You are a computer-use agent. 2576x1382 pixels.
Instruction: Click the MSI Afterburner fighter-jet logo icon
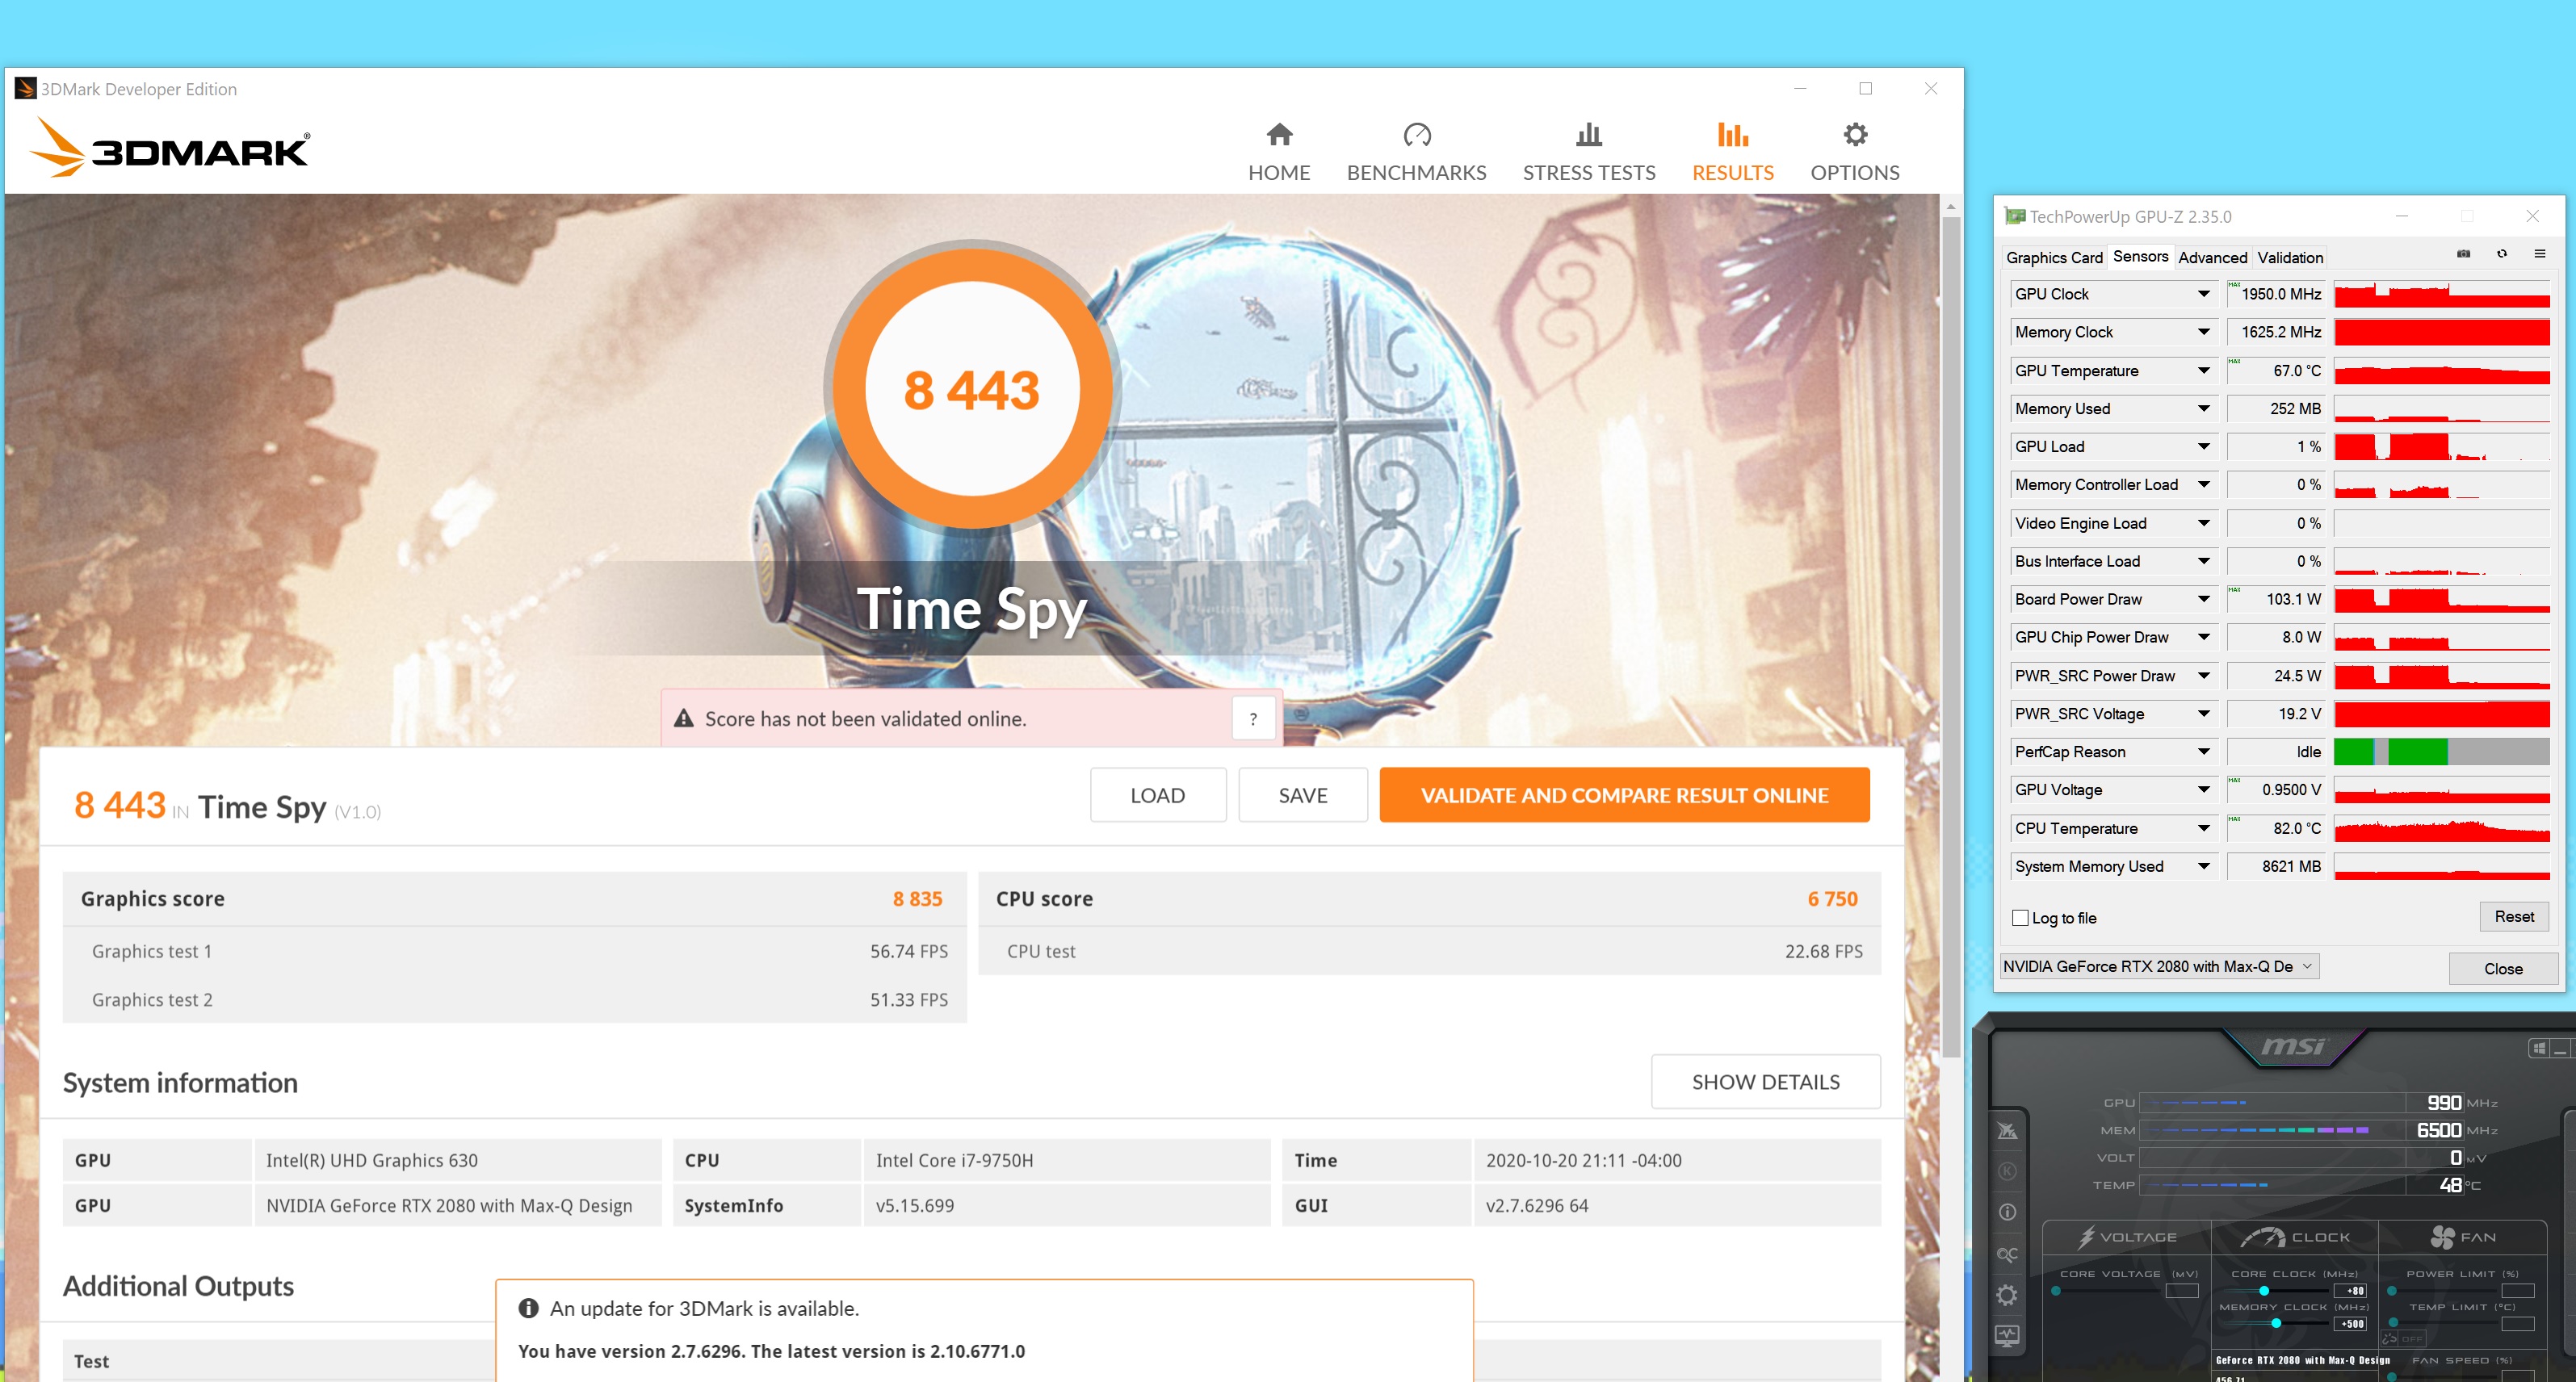point(2007,1131)
